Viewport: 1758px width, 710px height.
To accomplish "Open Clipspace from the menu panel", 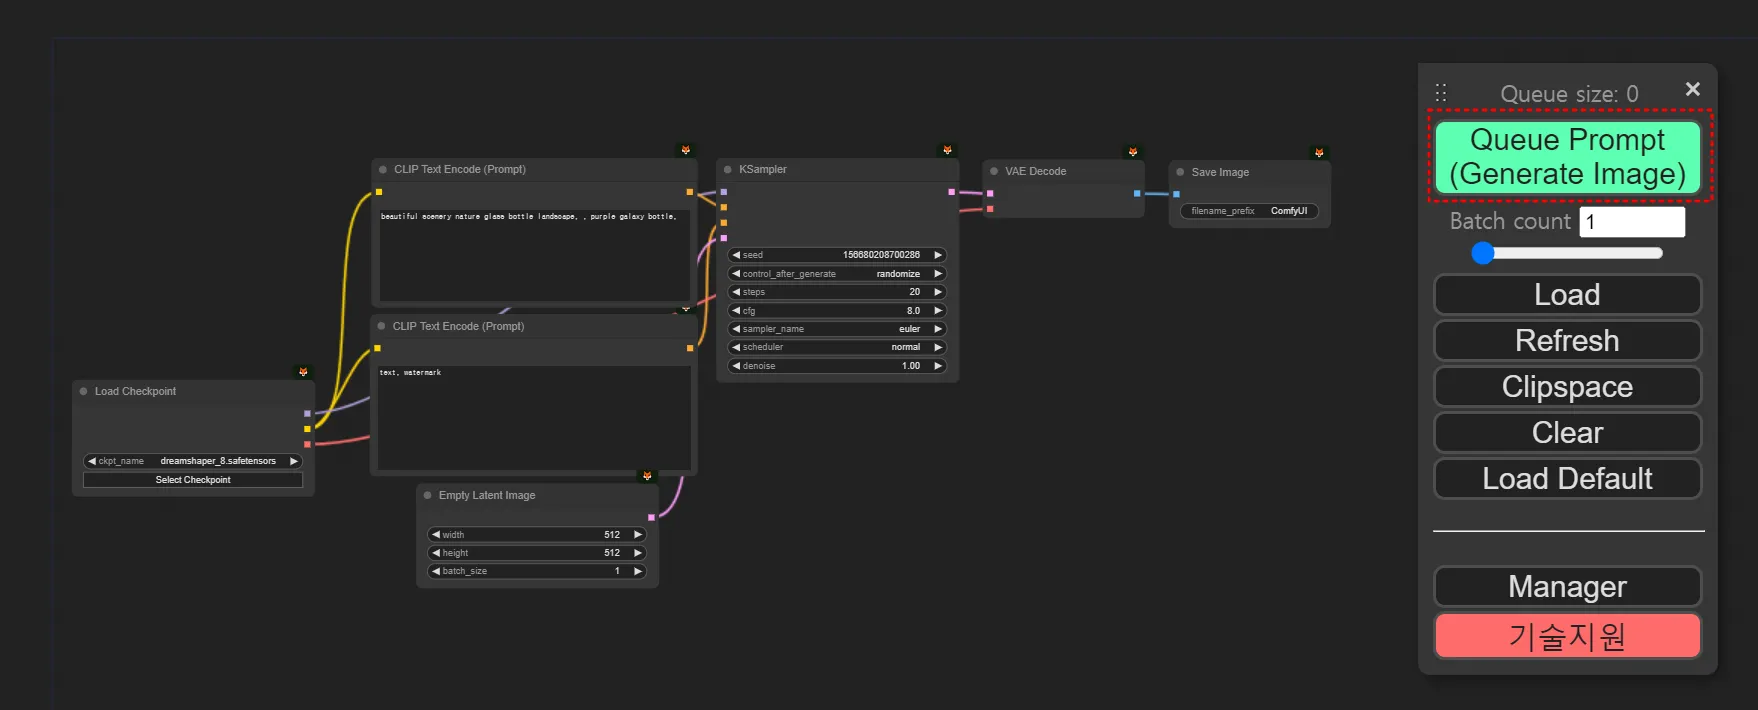I will 1567,387.
